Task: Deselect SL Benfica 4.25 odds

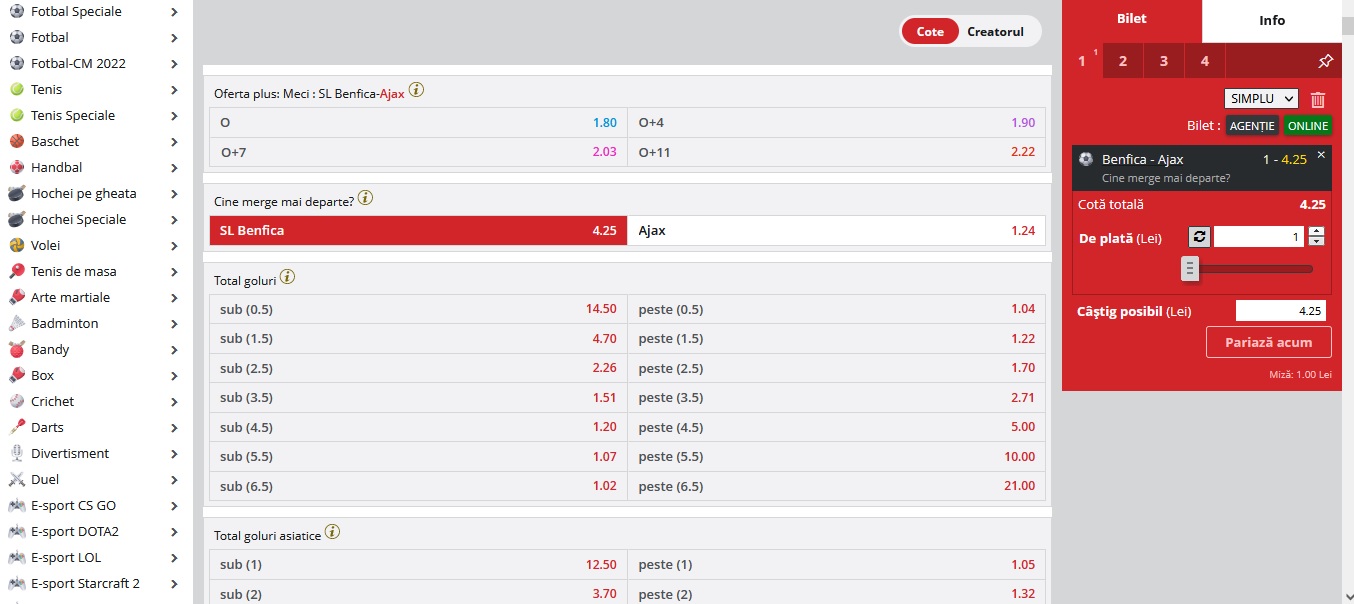Action: [x=418, y=230]
